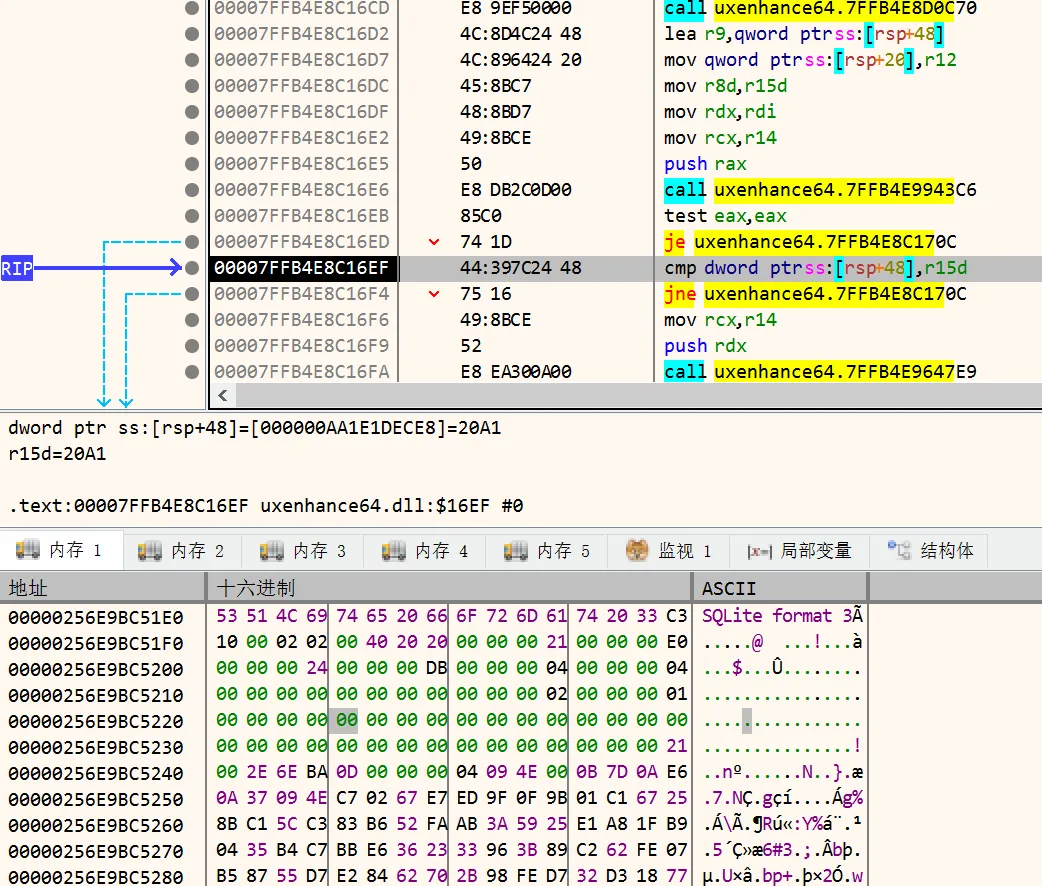Click disassembly address 00007FFB4E8C16E2

click(x=301, y=138)
